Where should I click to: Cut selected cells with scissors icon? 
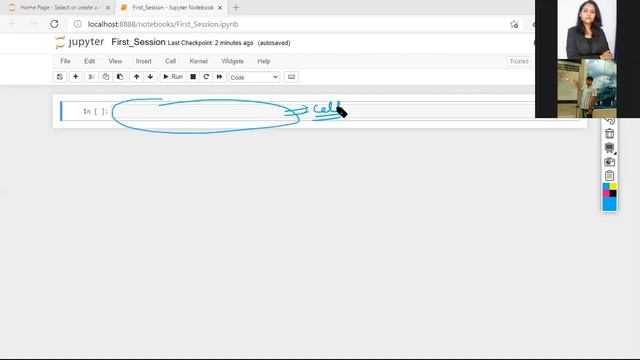[x=91, y=77]
